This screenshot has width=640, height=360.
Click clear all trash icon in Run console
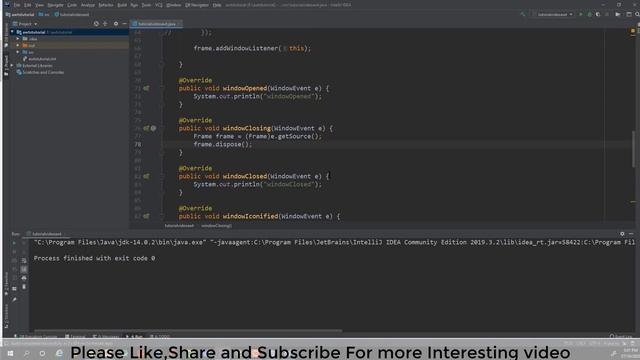[24, 287]
